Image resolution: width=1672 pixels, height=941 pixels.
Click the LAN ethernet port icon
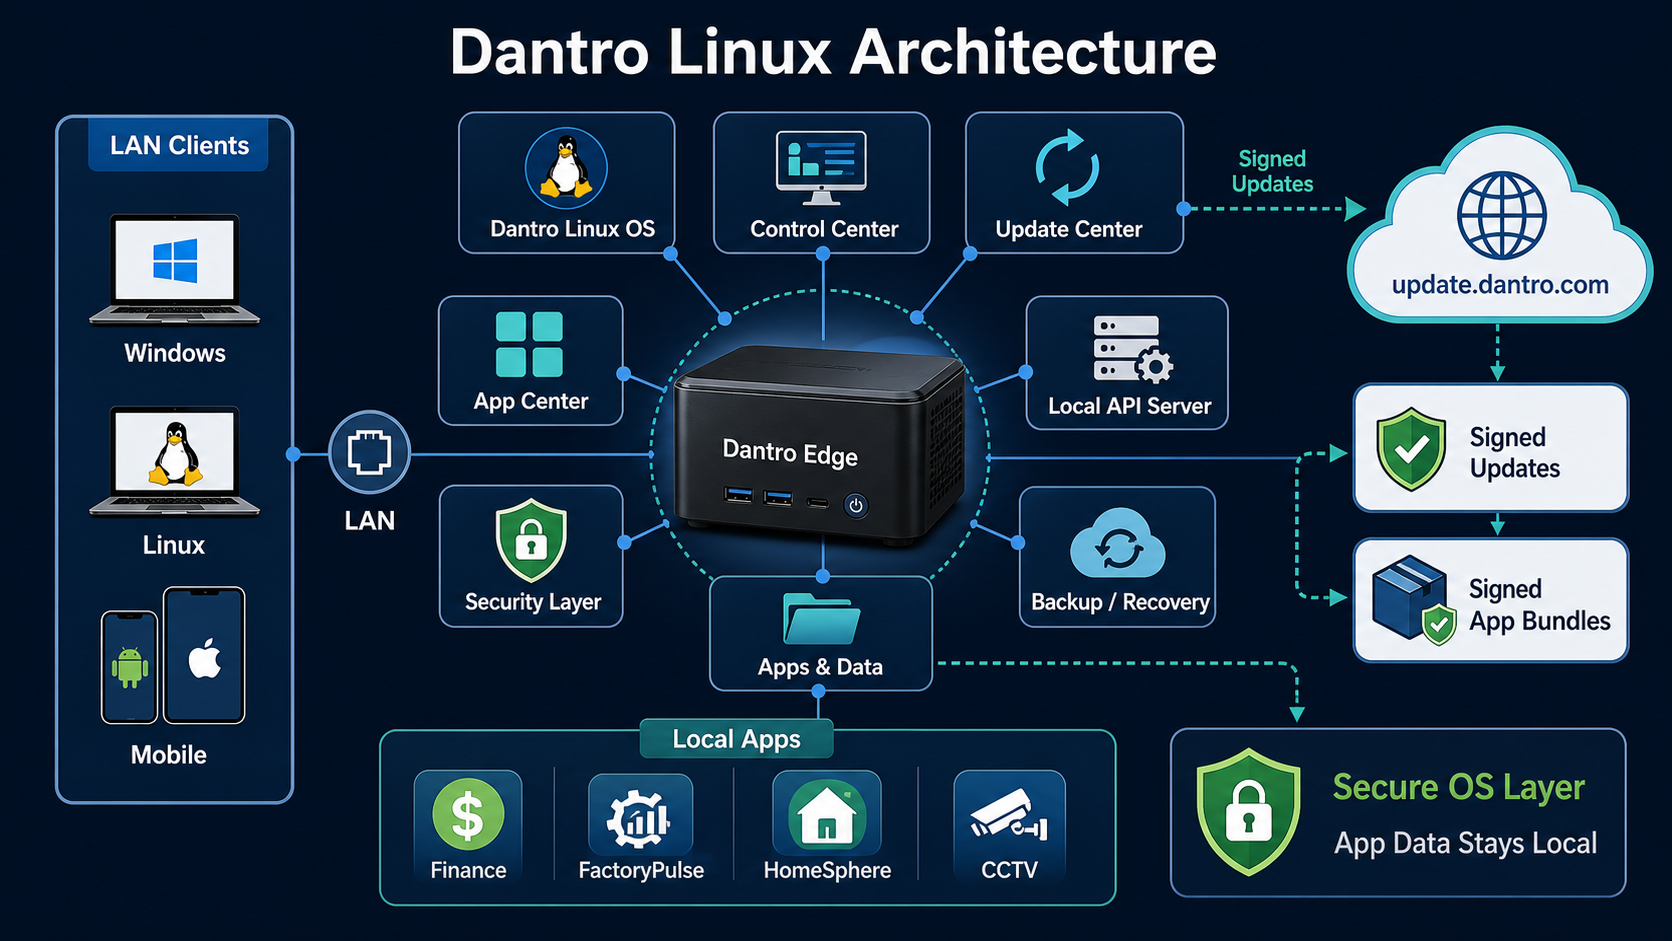[369, 453]
